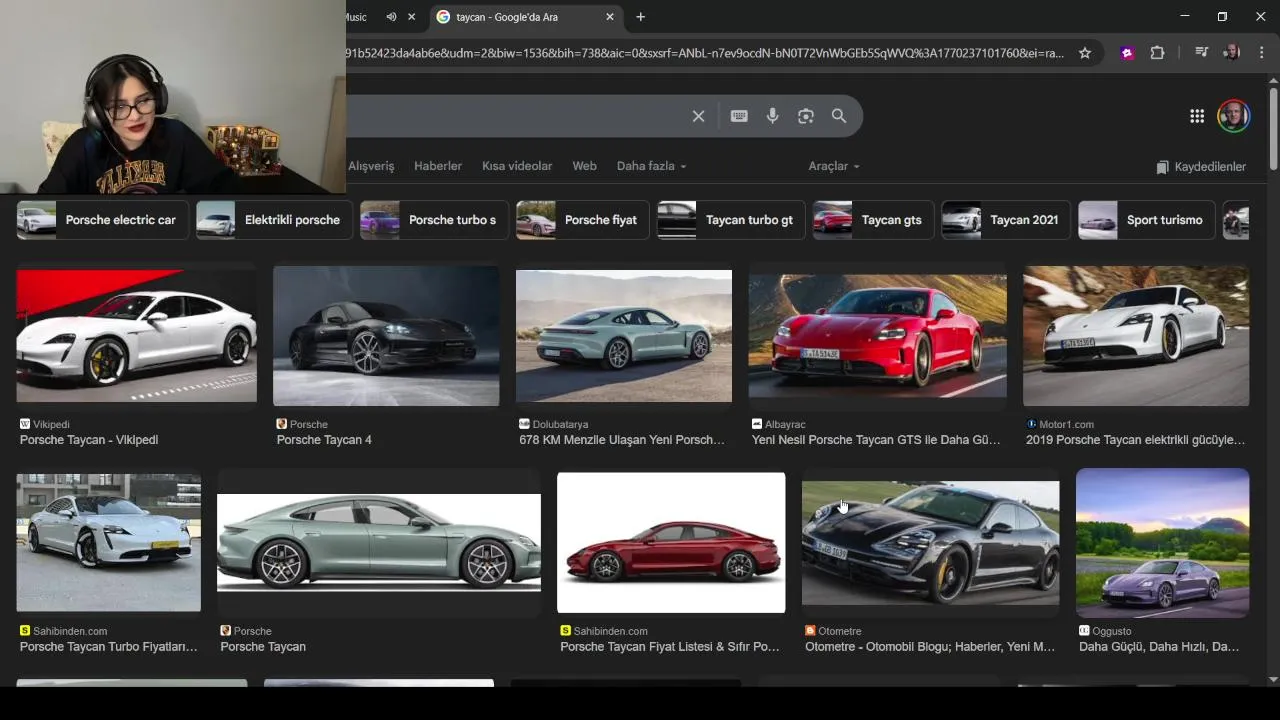1280x720 pixels.
Task: Select the Porsche fiyat chip
Action: click(581, 220)
